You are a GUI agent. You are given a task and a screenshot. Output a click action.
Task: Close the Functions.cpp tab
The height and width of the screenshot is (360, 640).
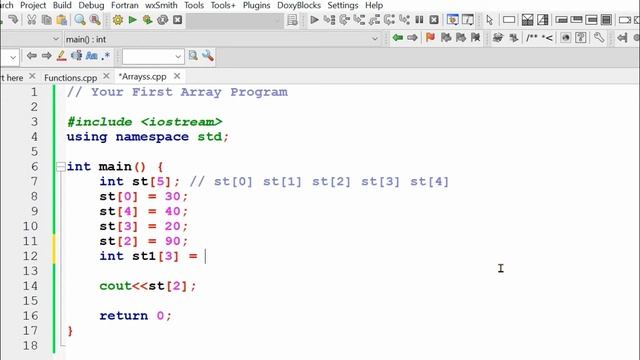pos(106,76)
